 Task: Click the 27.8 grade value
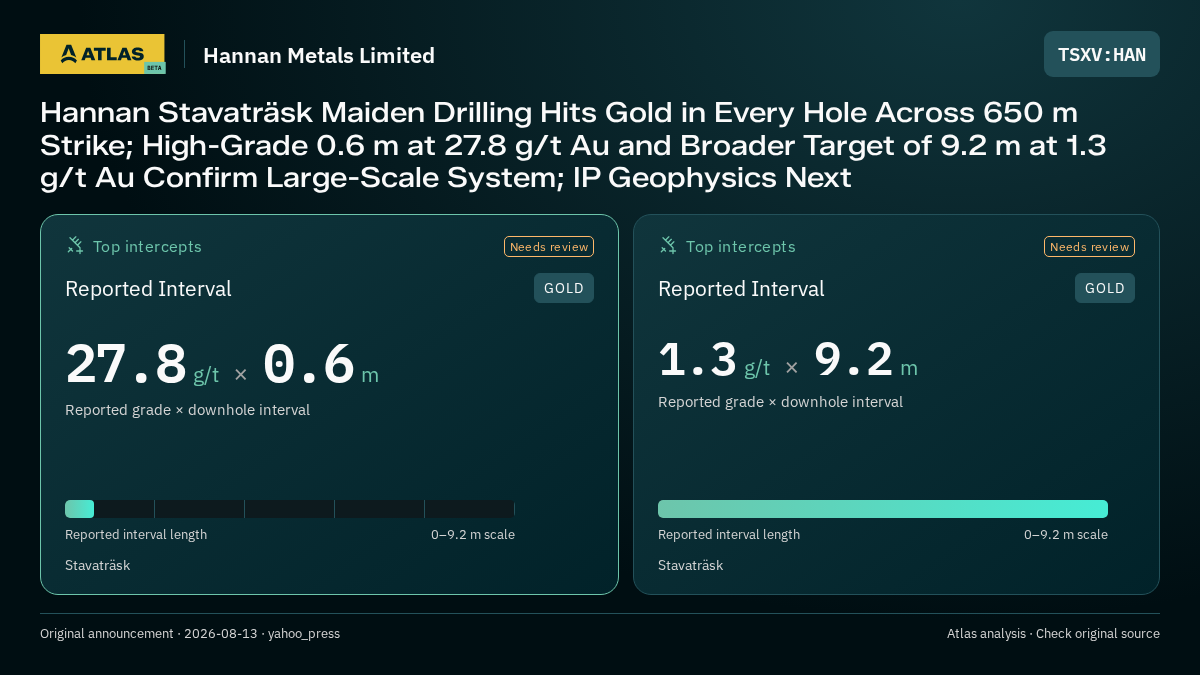click(127, 364)
